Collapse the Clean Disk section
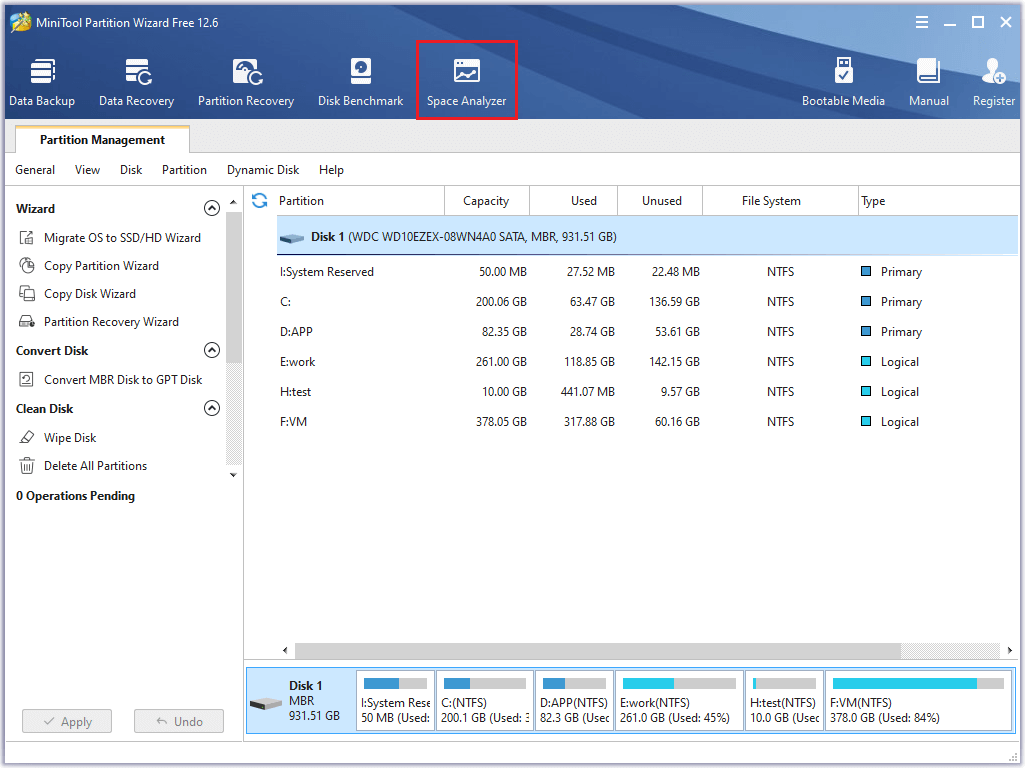 [x=212, y=408]
